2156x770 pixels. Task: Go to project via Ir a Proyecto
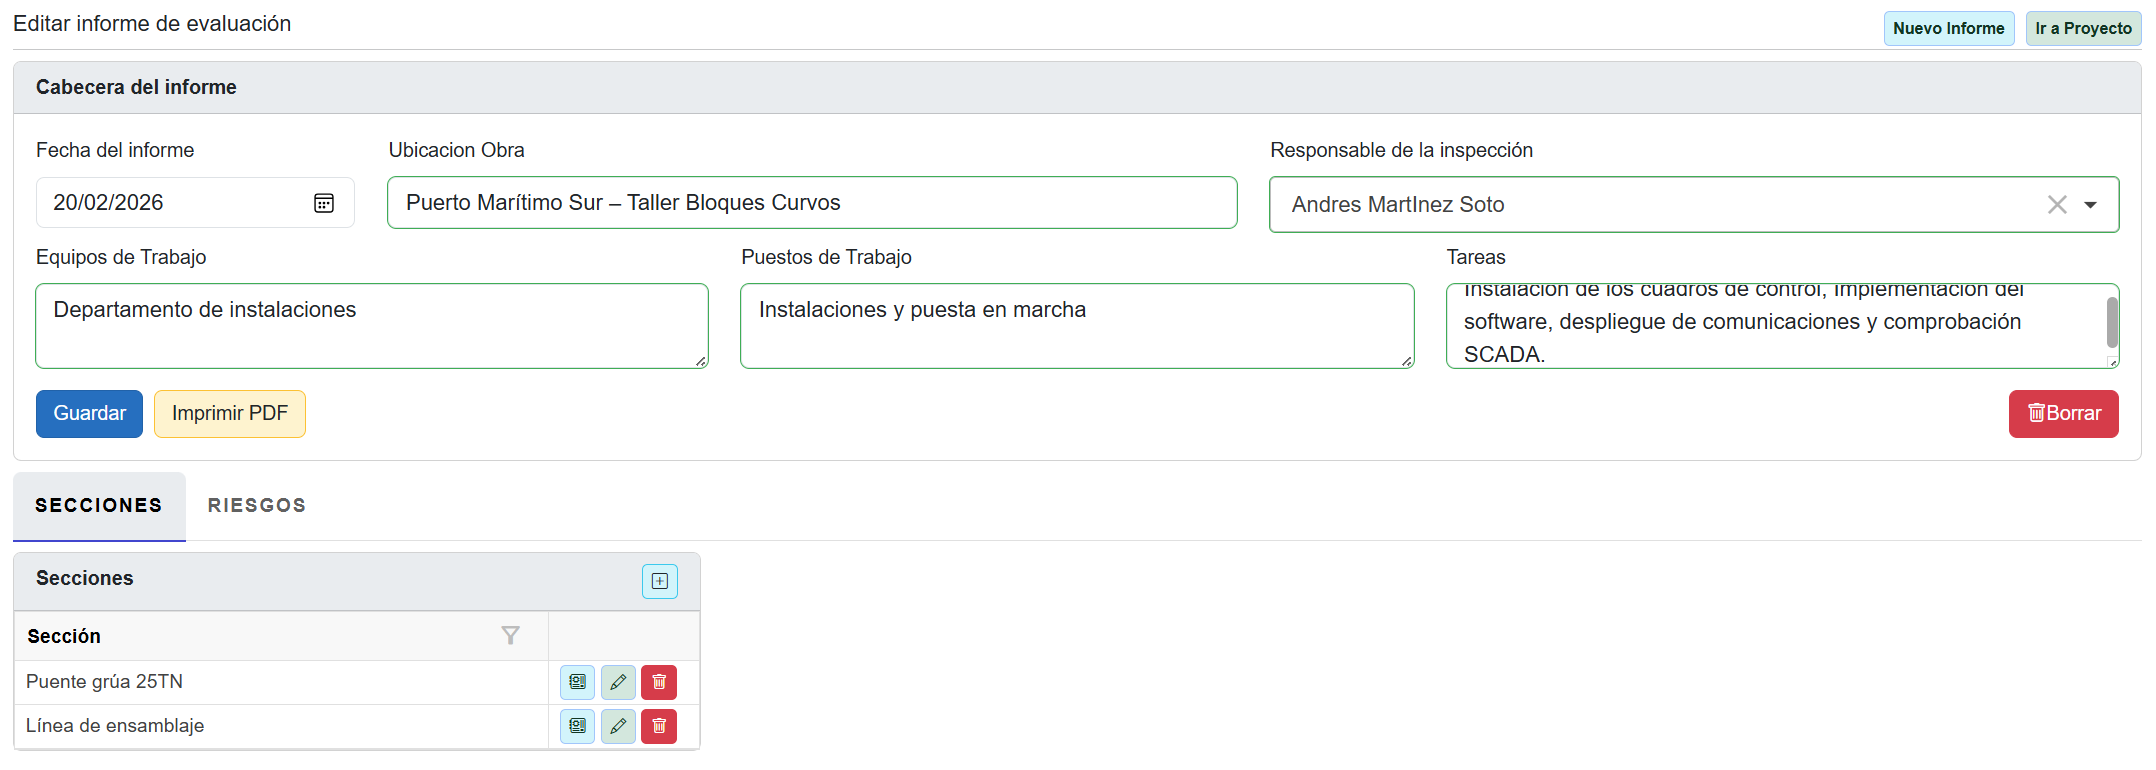2083,29
